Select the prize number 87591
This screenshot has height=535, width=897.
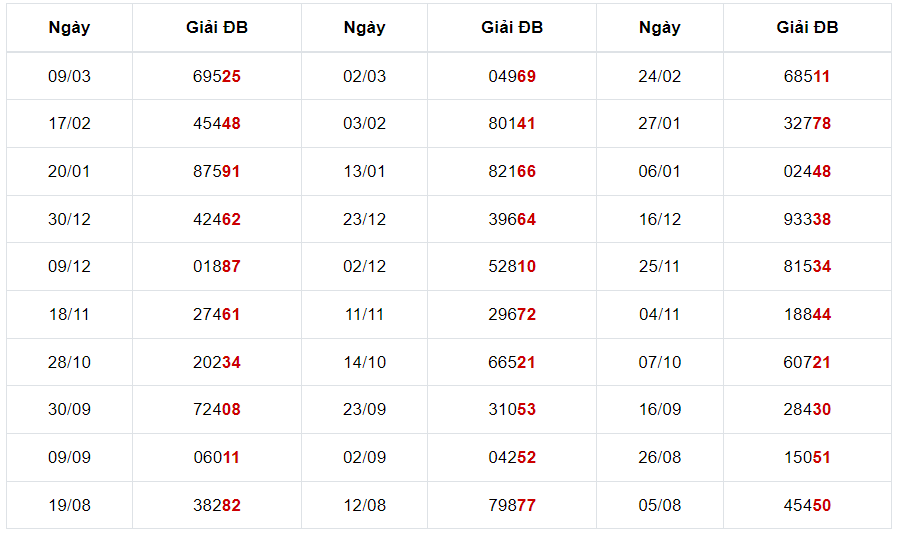(x=216, y=172)
